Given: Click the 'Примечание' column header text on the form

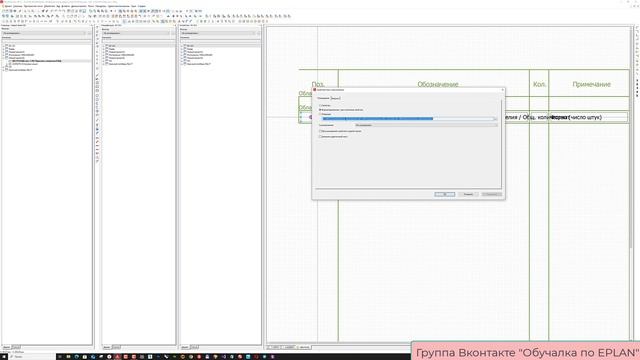Looking at the screenshot, I should point(591,84).
